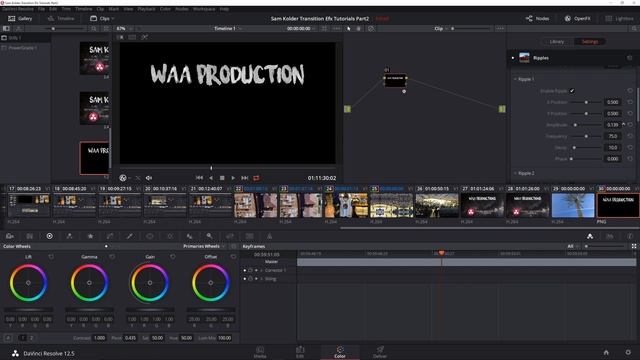
Task: Adjust the Frequency slider
Action: pos(586,136)
